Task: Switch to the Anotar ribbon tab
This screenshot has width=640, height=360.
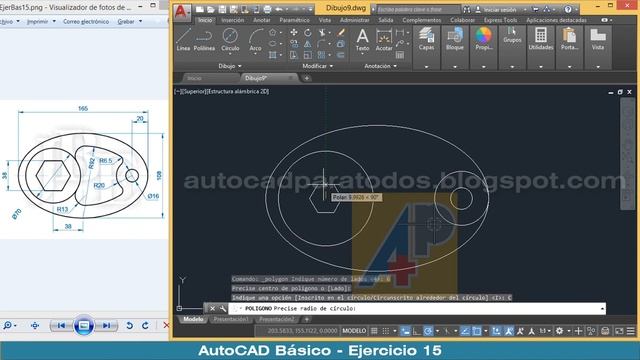Action: tap(262, 20)
